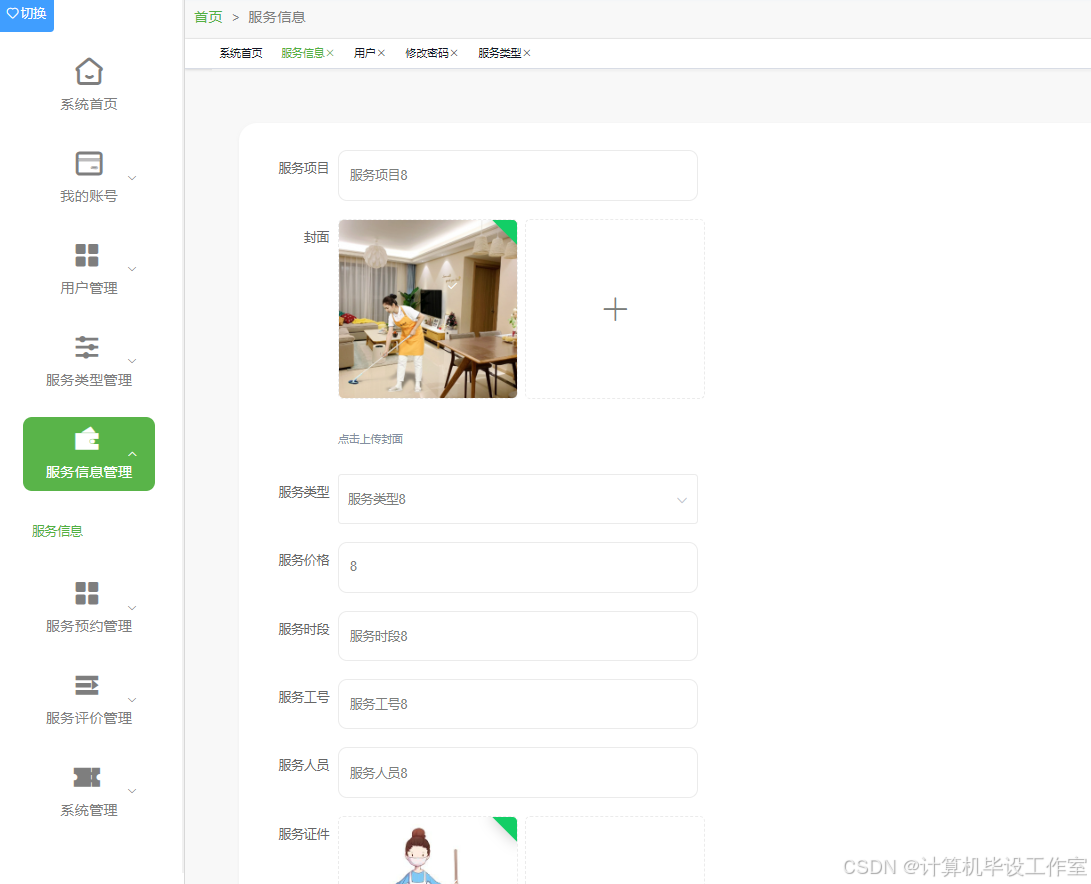Click 系统首页 label in sidebar

[88, 104]
